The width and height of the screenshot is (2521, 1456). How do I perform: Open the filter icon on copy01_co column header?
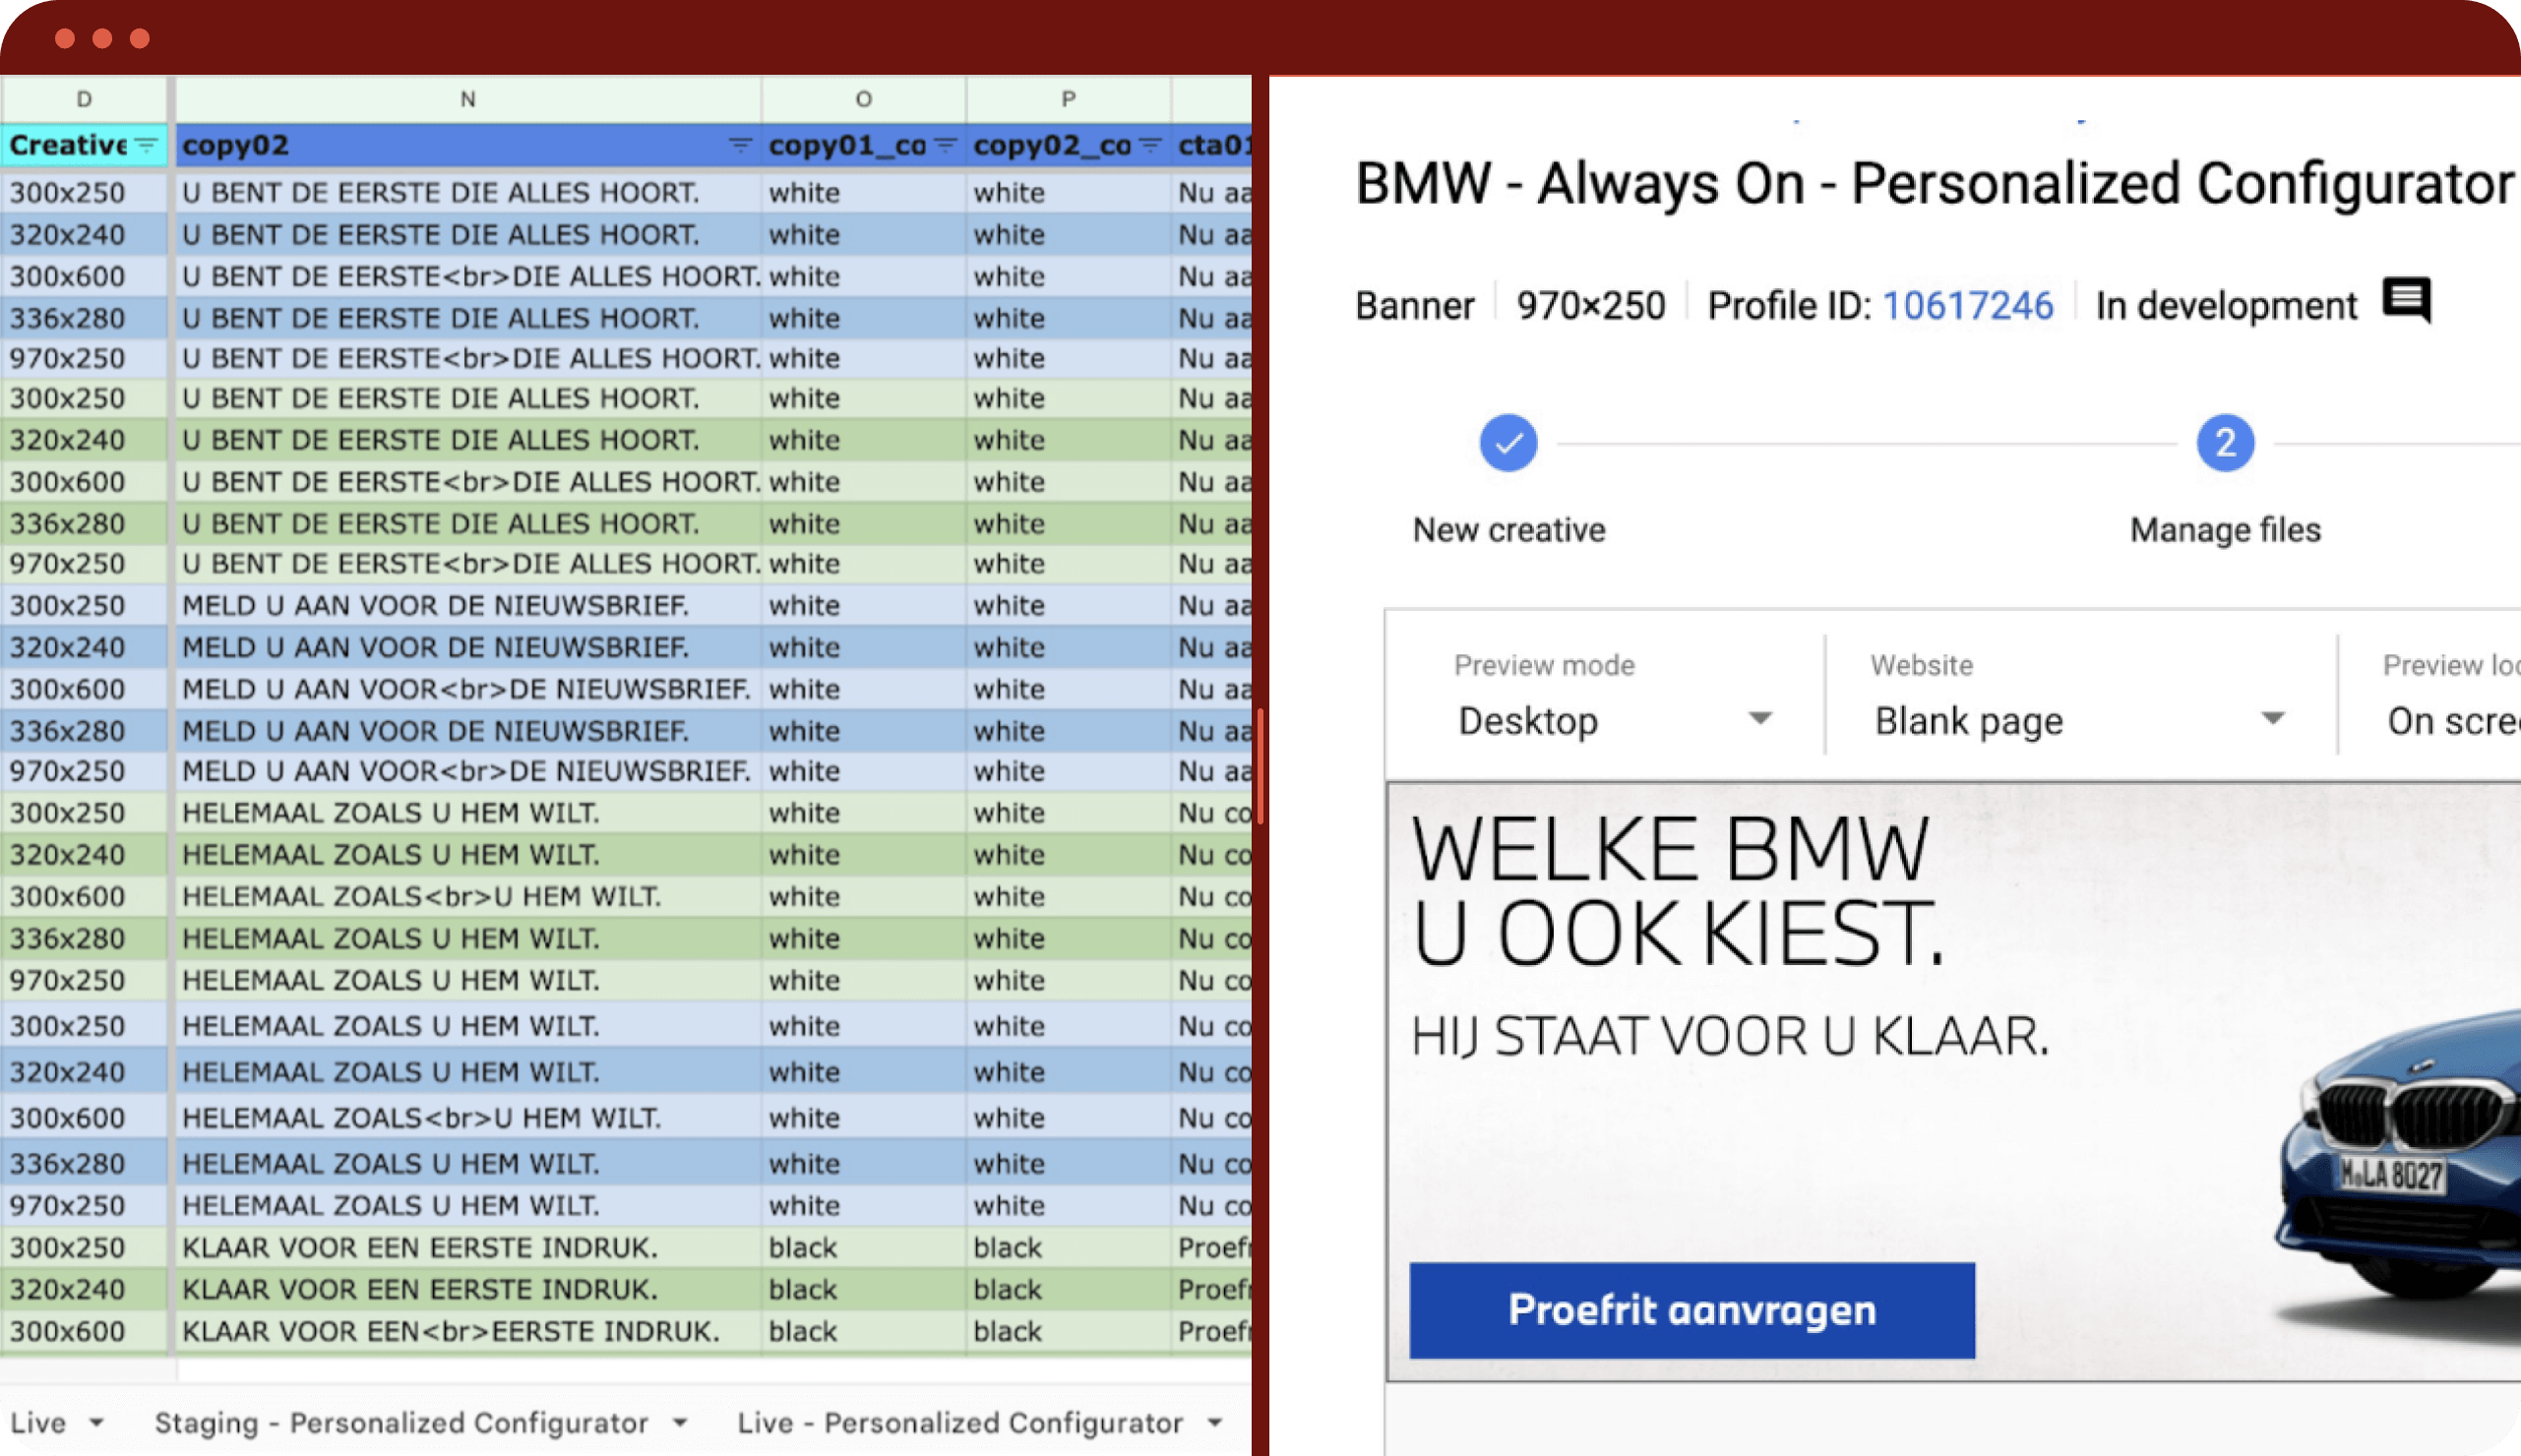click(945, 145)
